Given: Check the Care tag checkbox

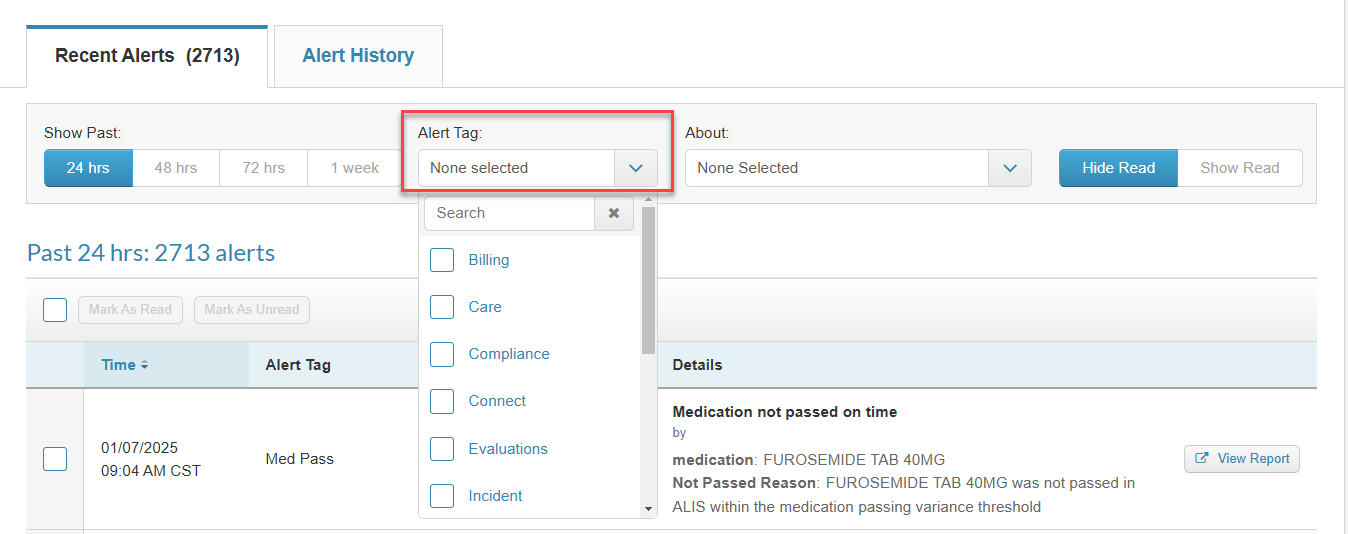Looking at the screenshot, I should coord(442,307).
